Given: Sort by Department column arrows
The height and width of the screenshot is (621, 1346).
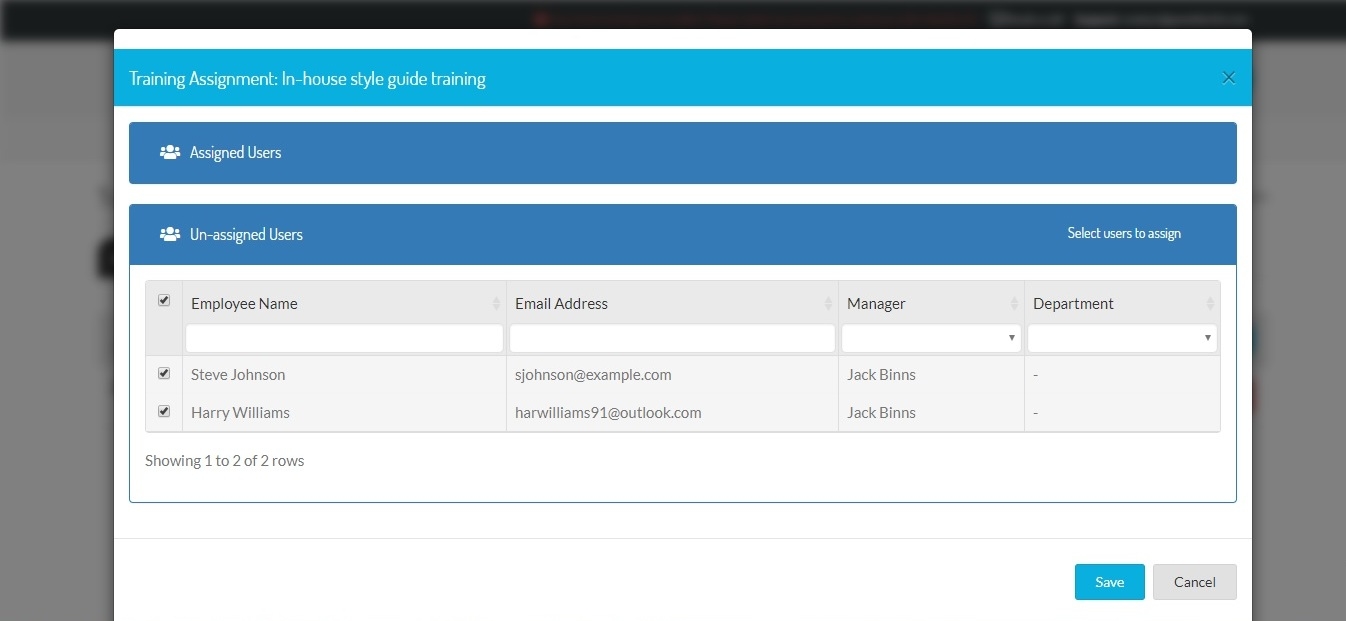Looking at the screenshot, I should coord(1210,304).
